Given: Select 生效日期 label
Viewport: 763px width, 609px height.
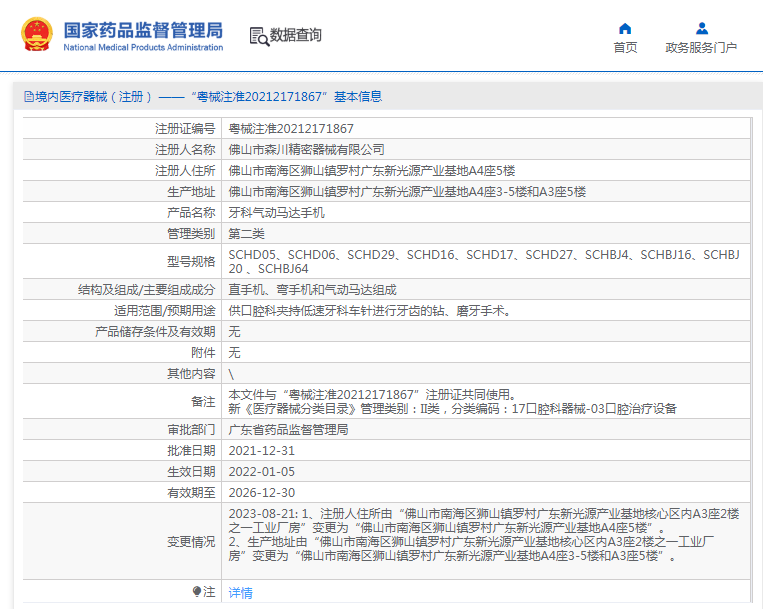Looking at the screenshot, I should pos(191,471).
